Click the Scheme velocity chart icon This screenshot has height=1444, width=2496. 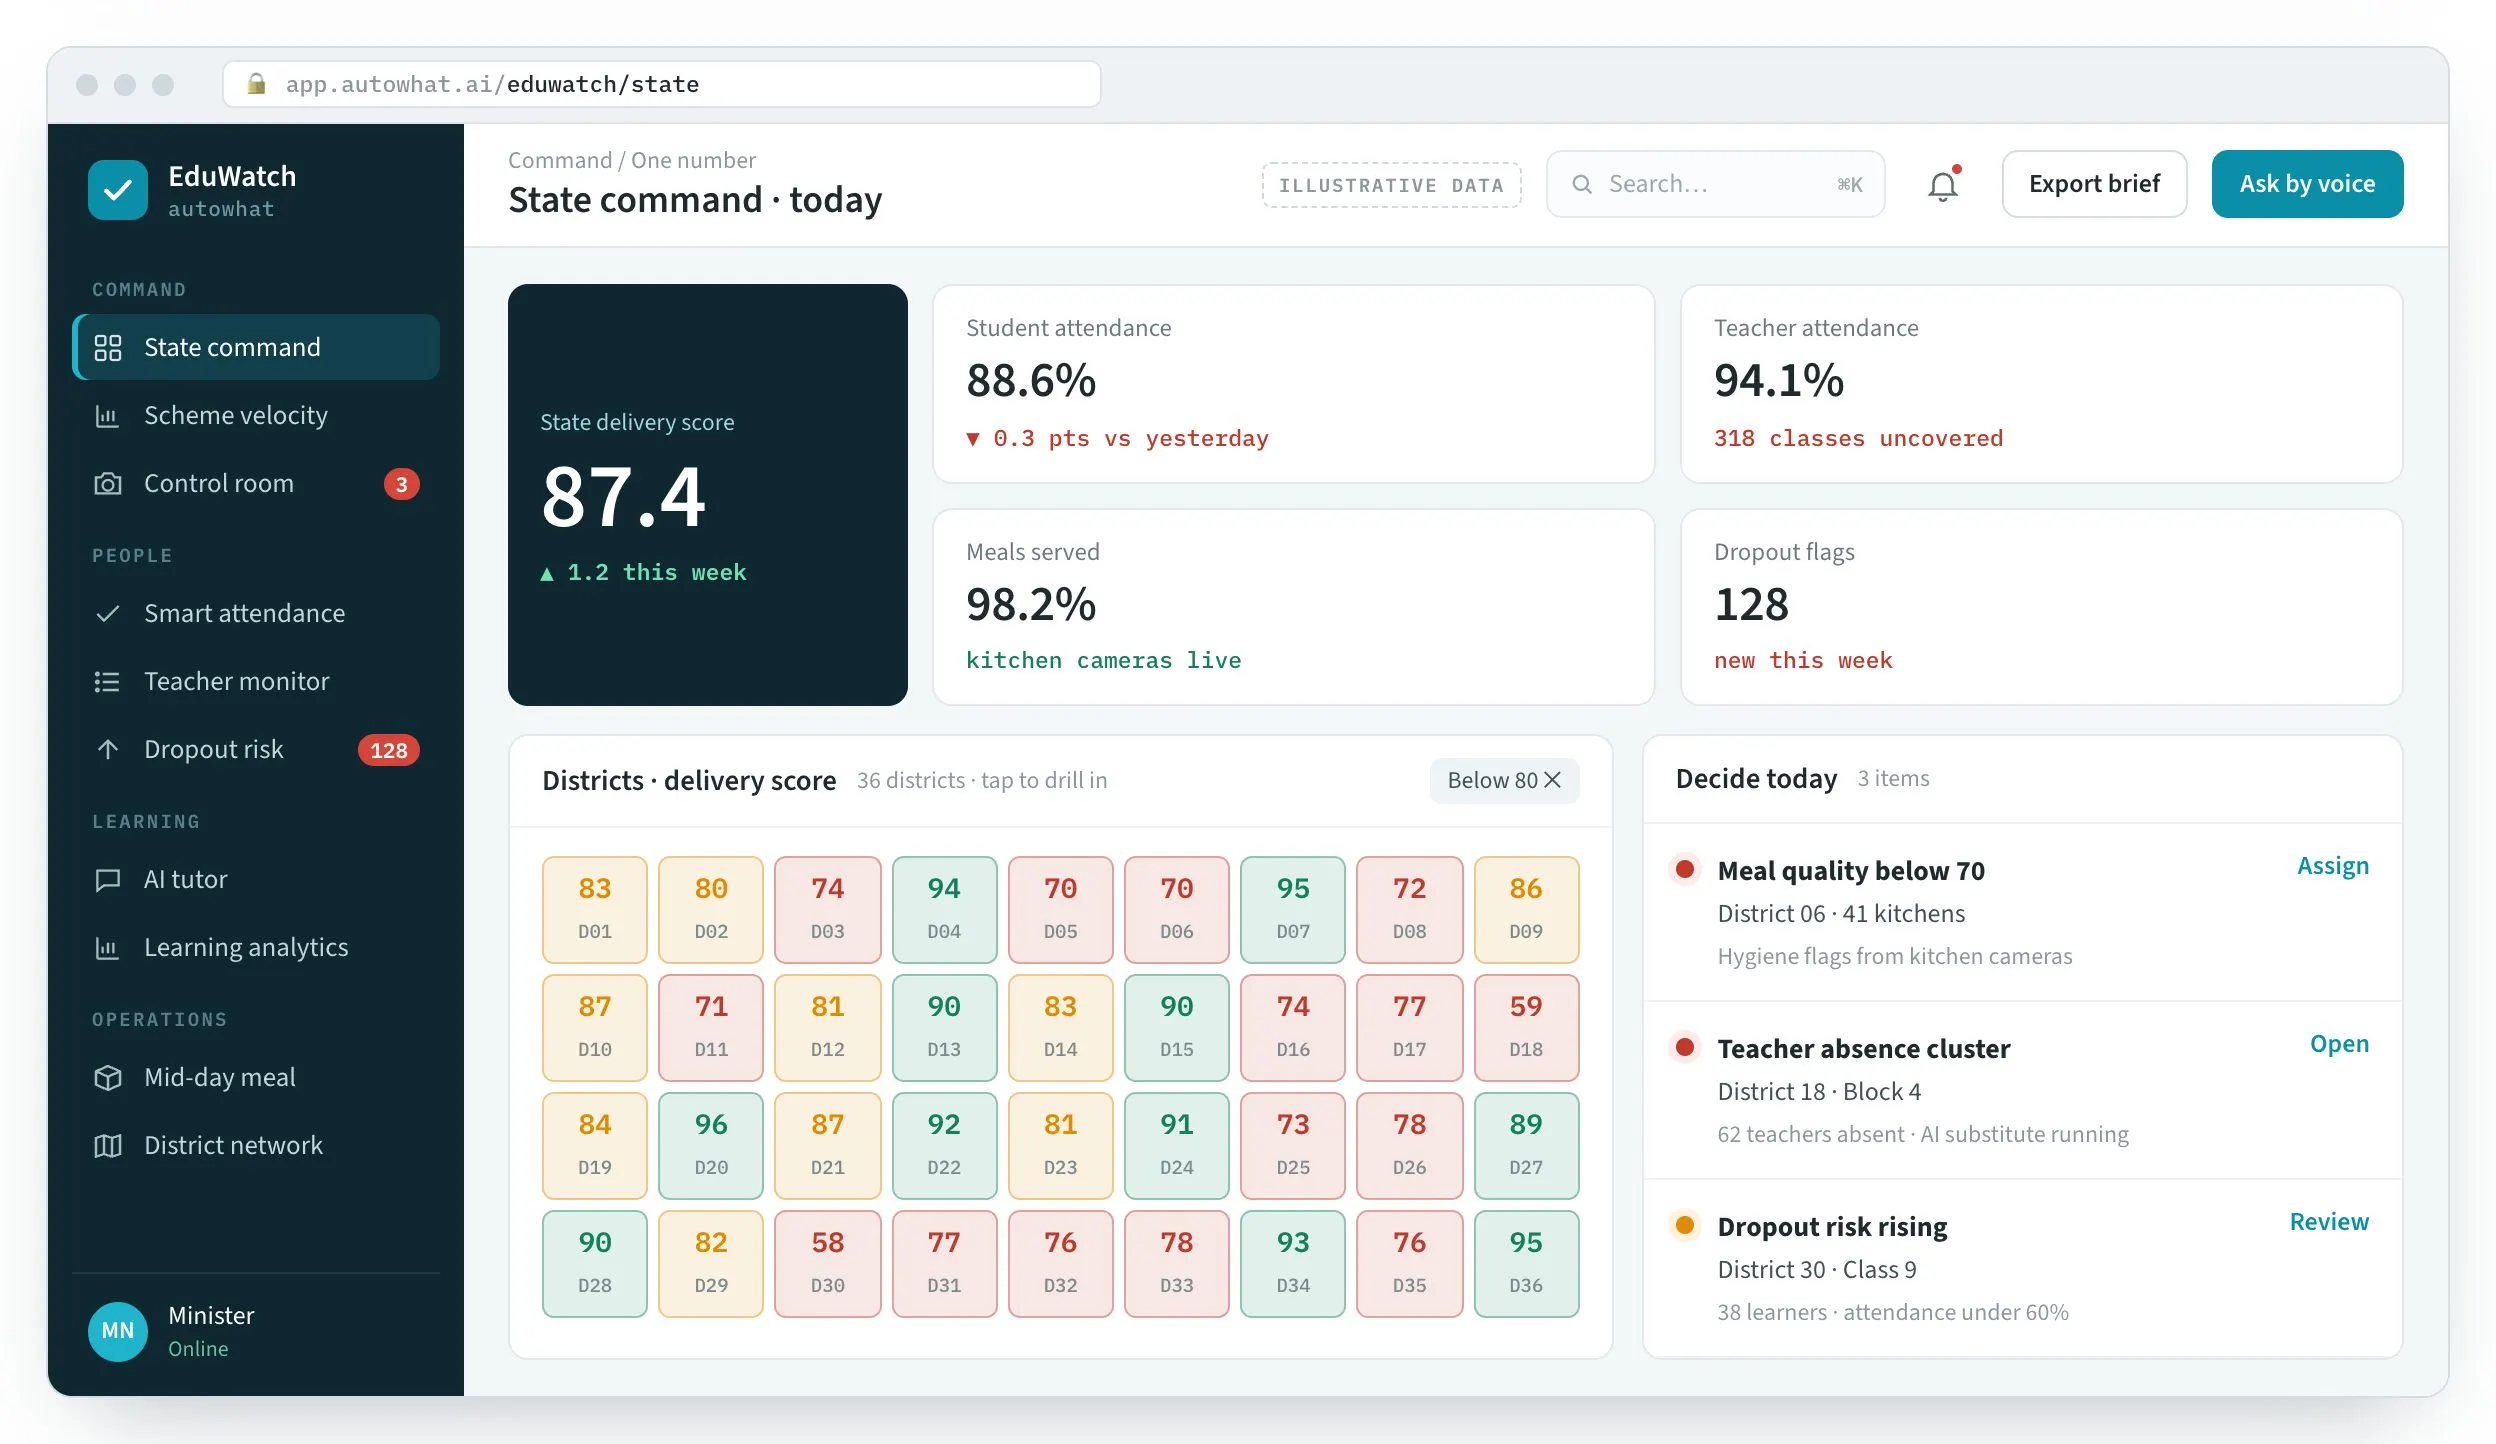[107, 416]
